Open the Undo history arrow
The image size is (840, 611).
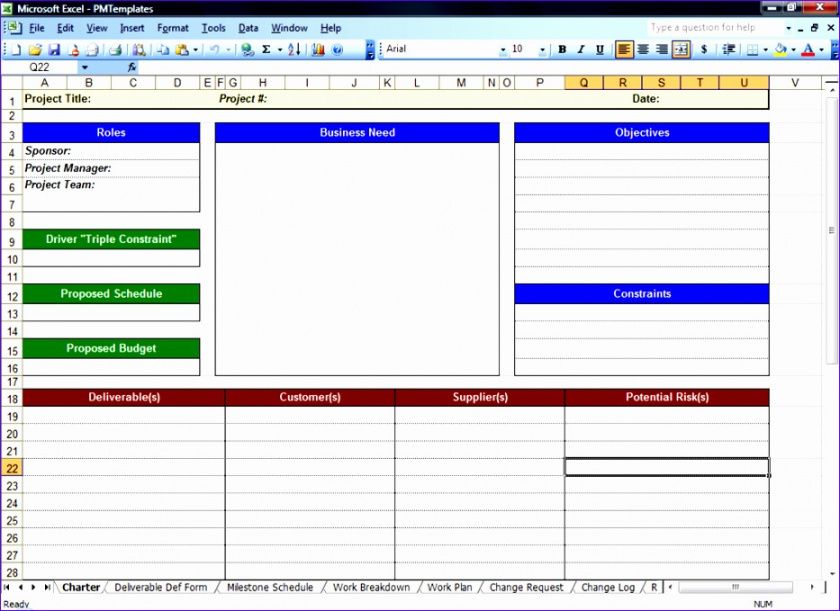228,50
